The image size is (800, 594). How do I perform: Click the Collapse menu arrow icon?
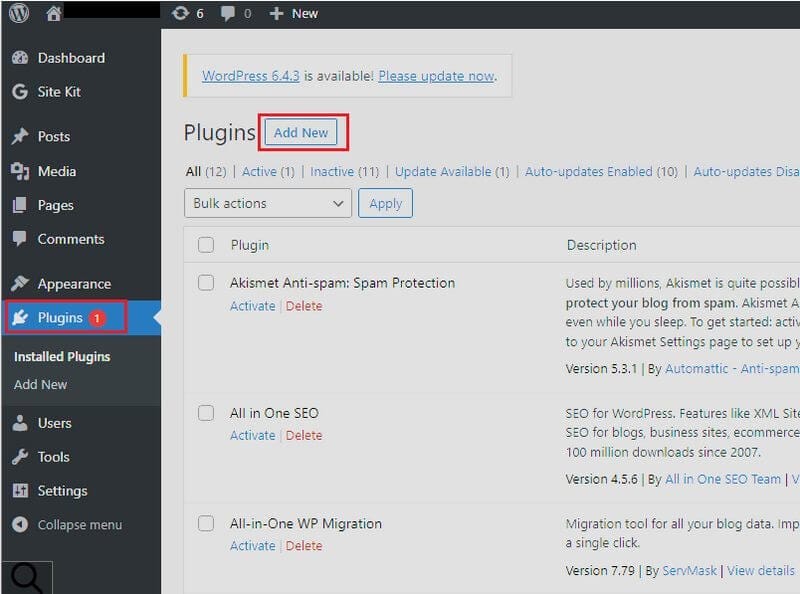coord(20,524)
